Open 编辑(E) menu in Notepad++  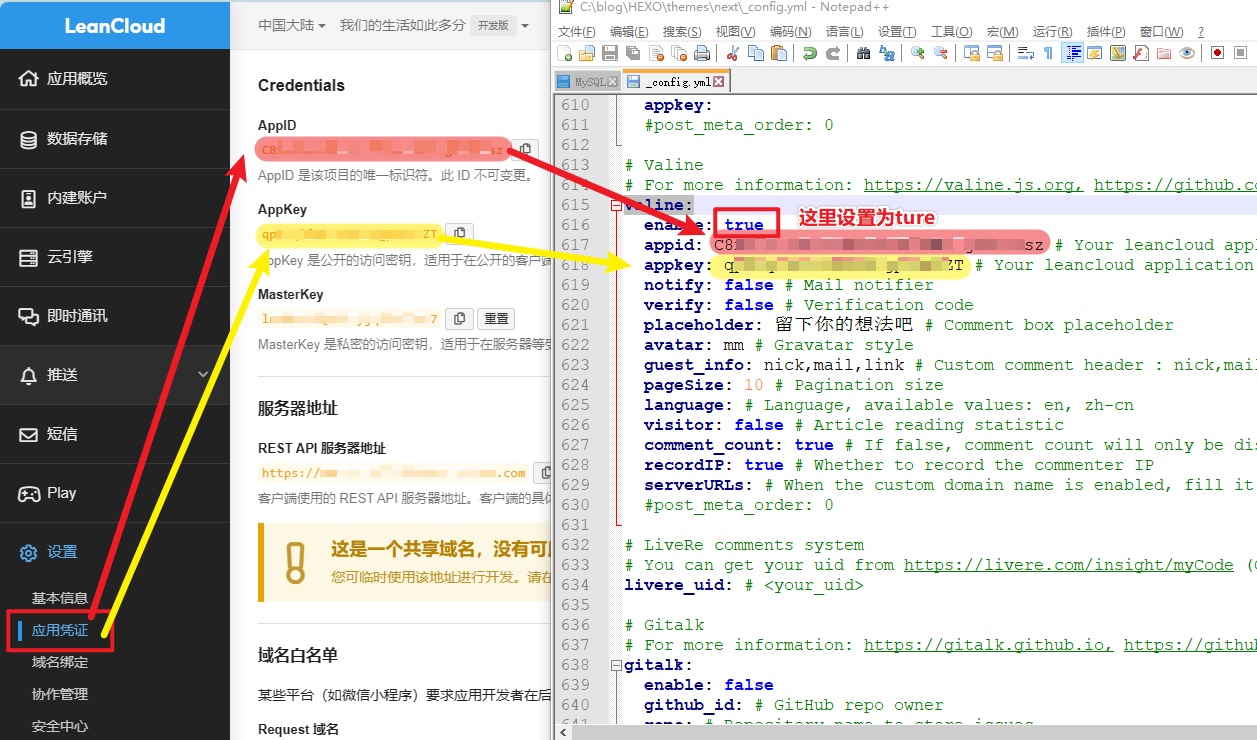click(x=629, y=32)
